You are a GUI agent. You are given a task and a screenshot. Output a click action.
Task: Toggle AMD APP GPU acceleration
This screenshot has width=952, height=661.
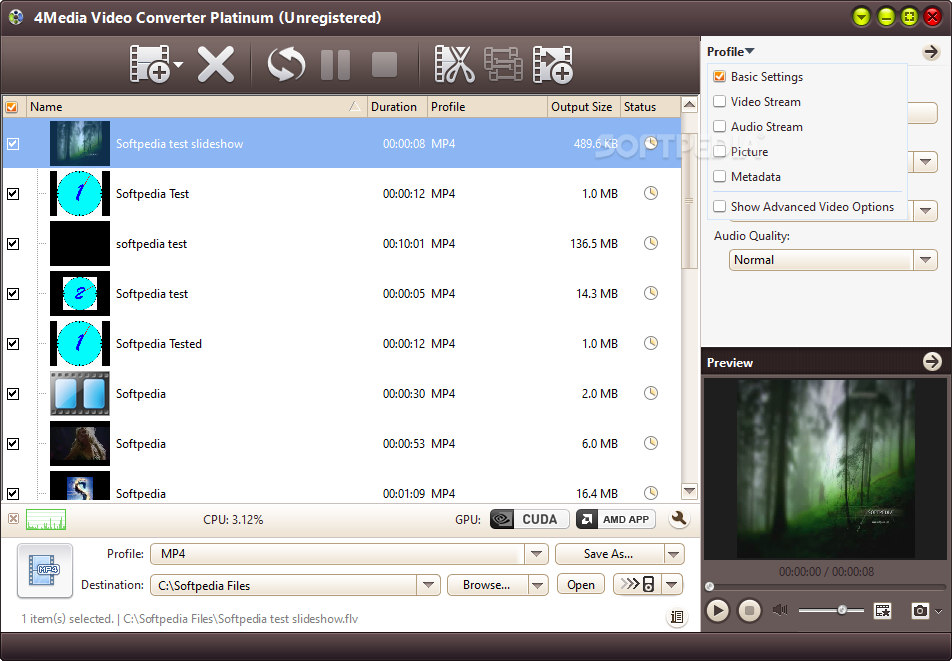(x=616, y=520)
